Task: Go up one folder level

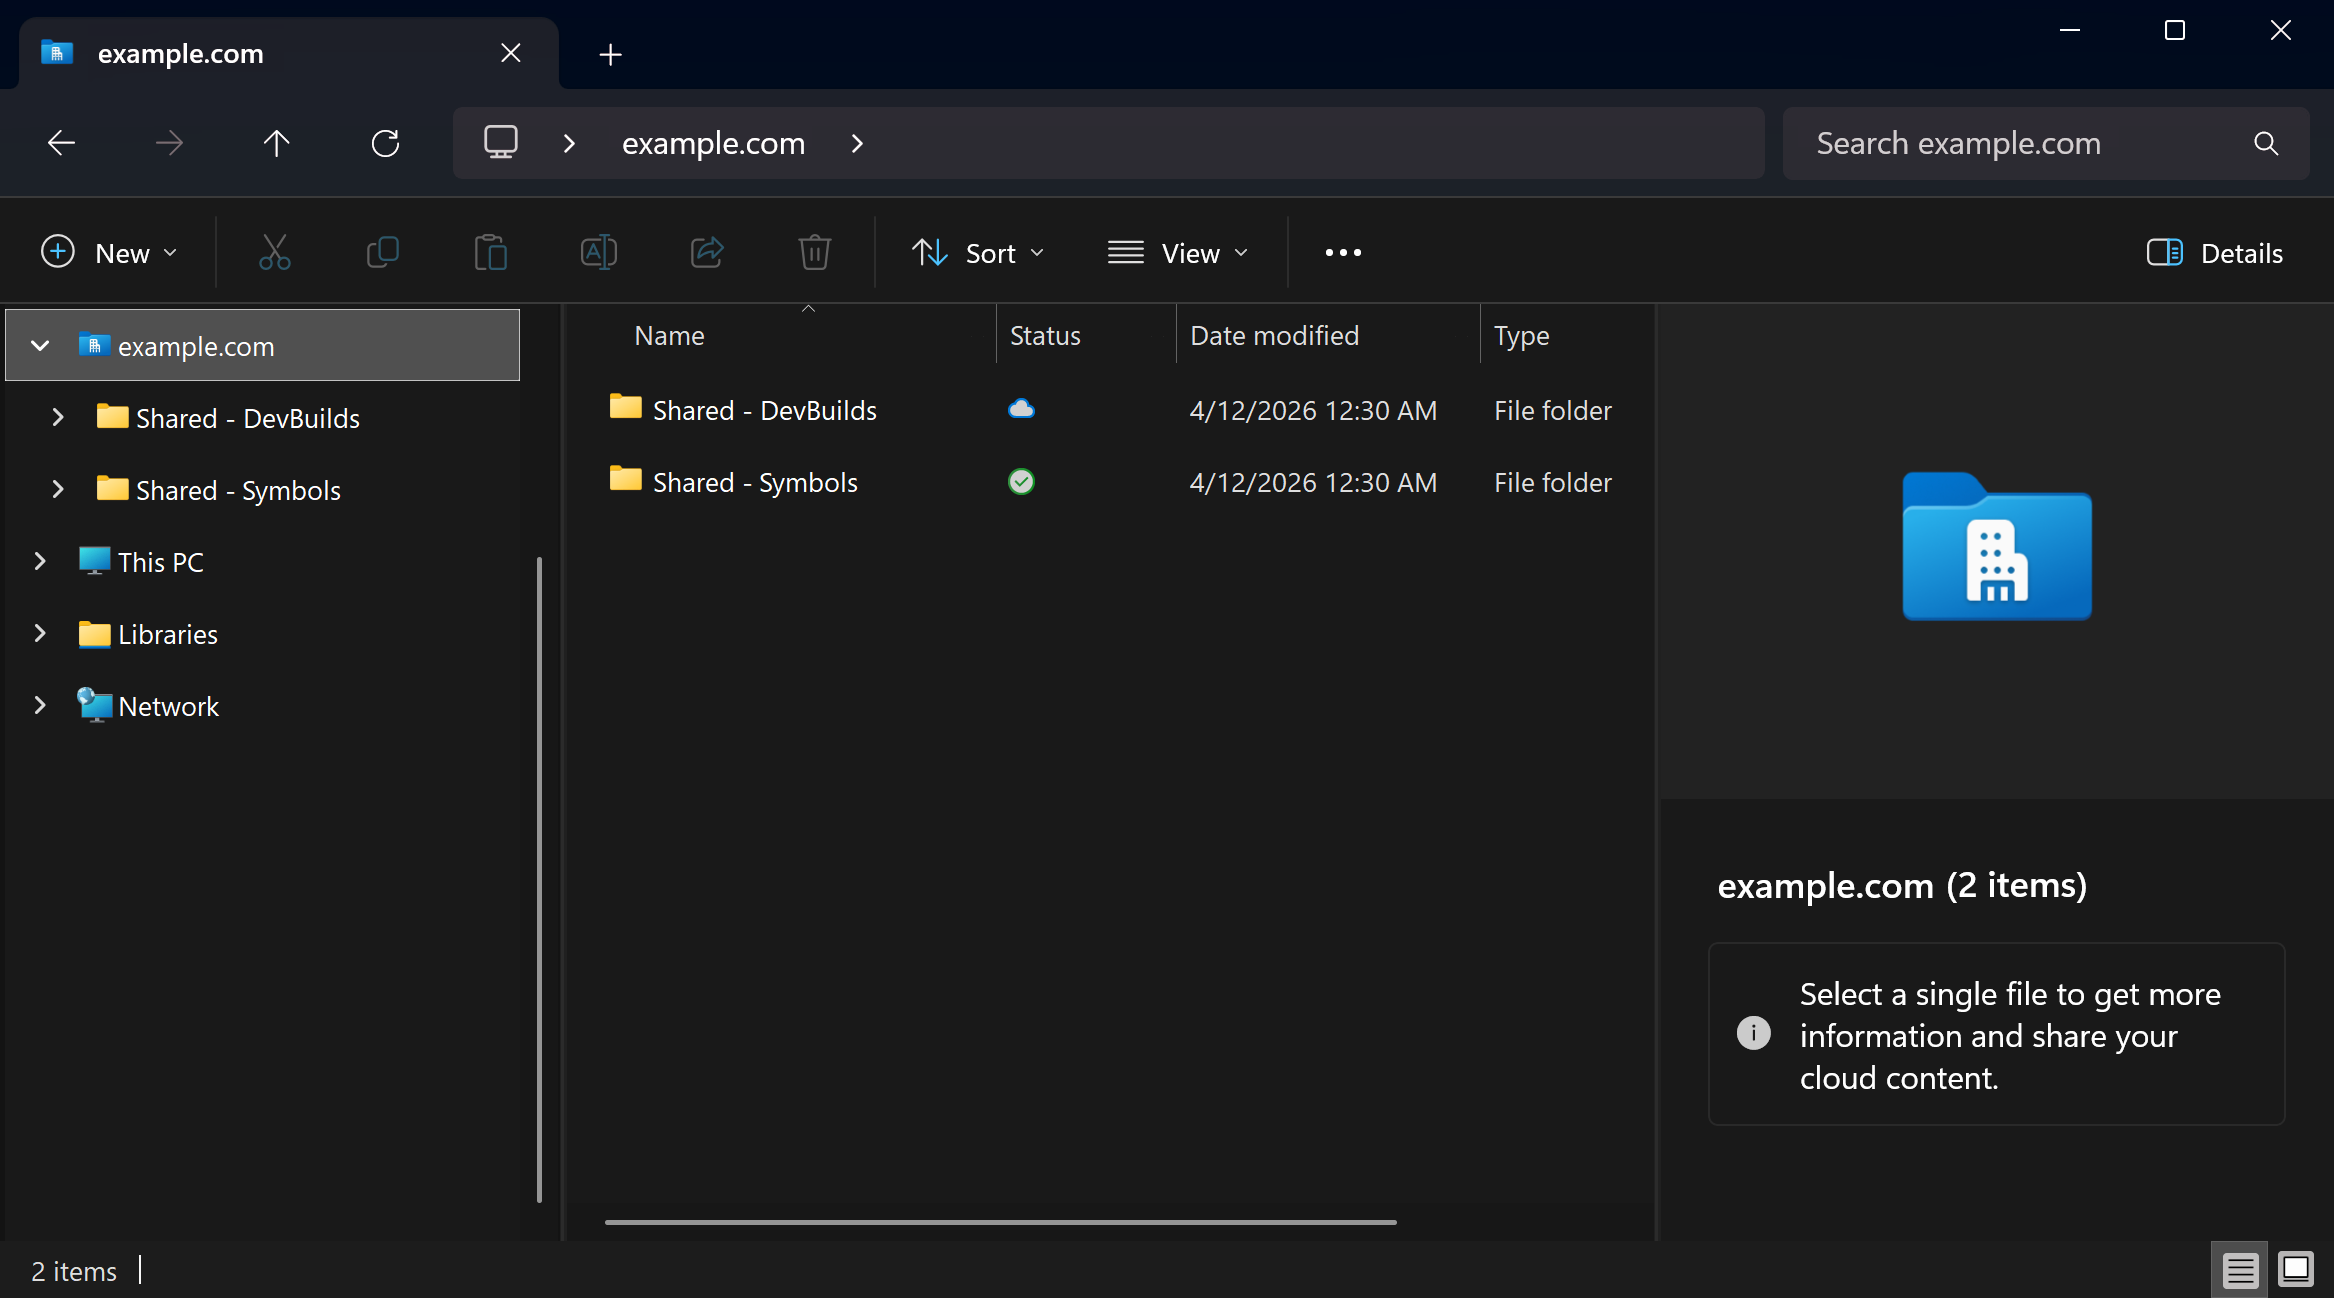Action: click(x=276, y=143)
